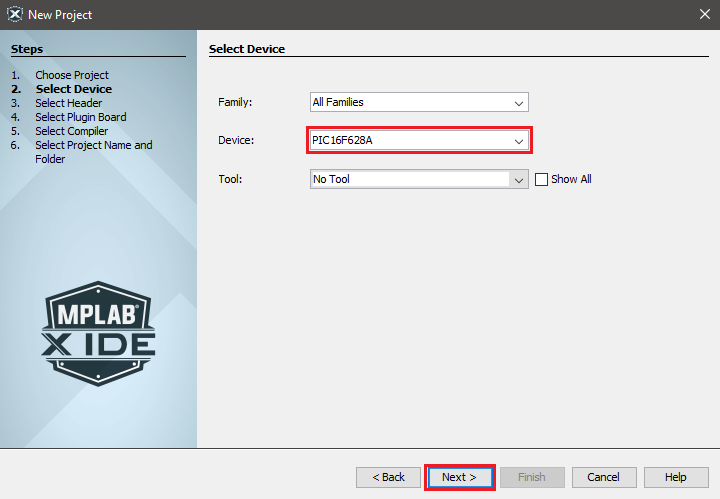Click step 6 Select Project Name and Folder
The height and width of the screenshot is (499, 720).
94,152
